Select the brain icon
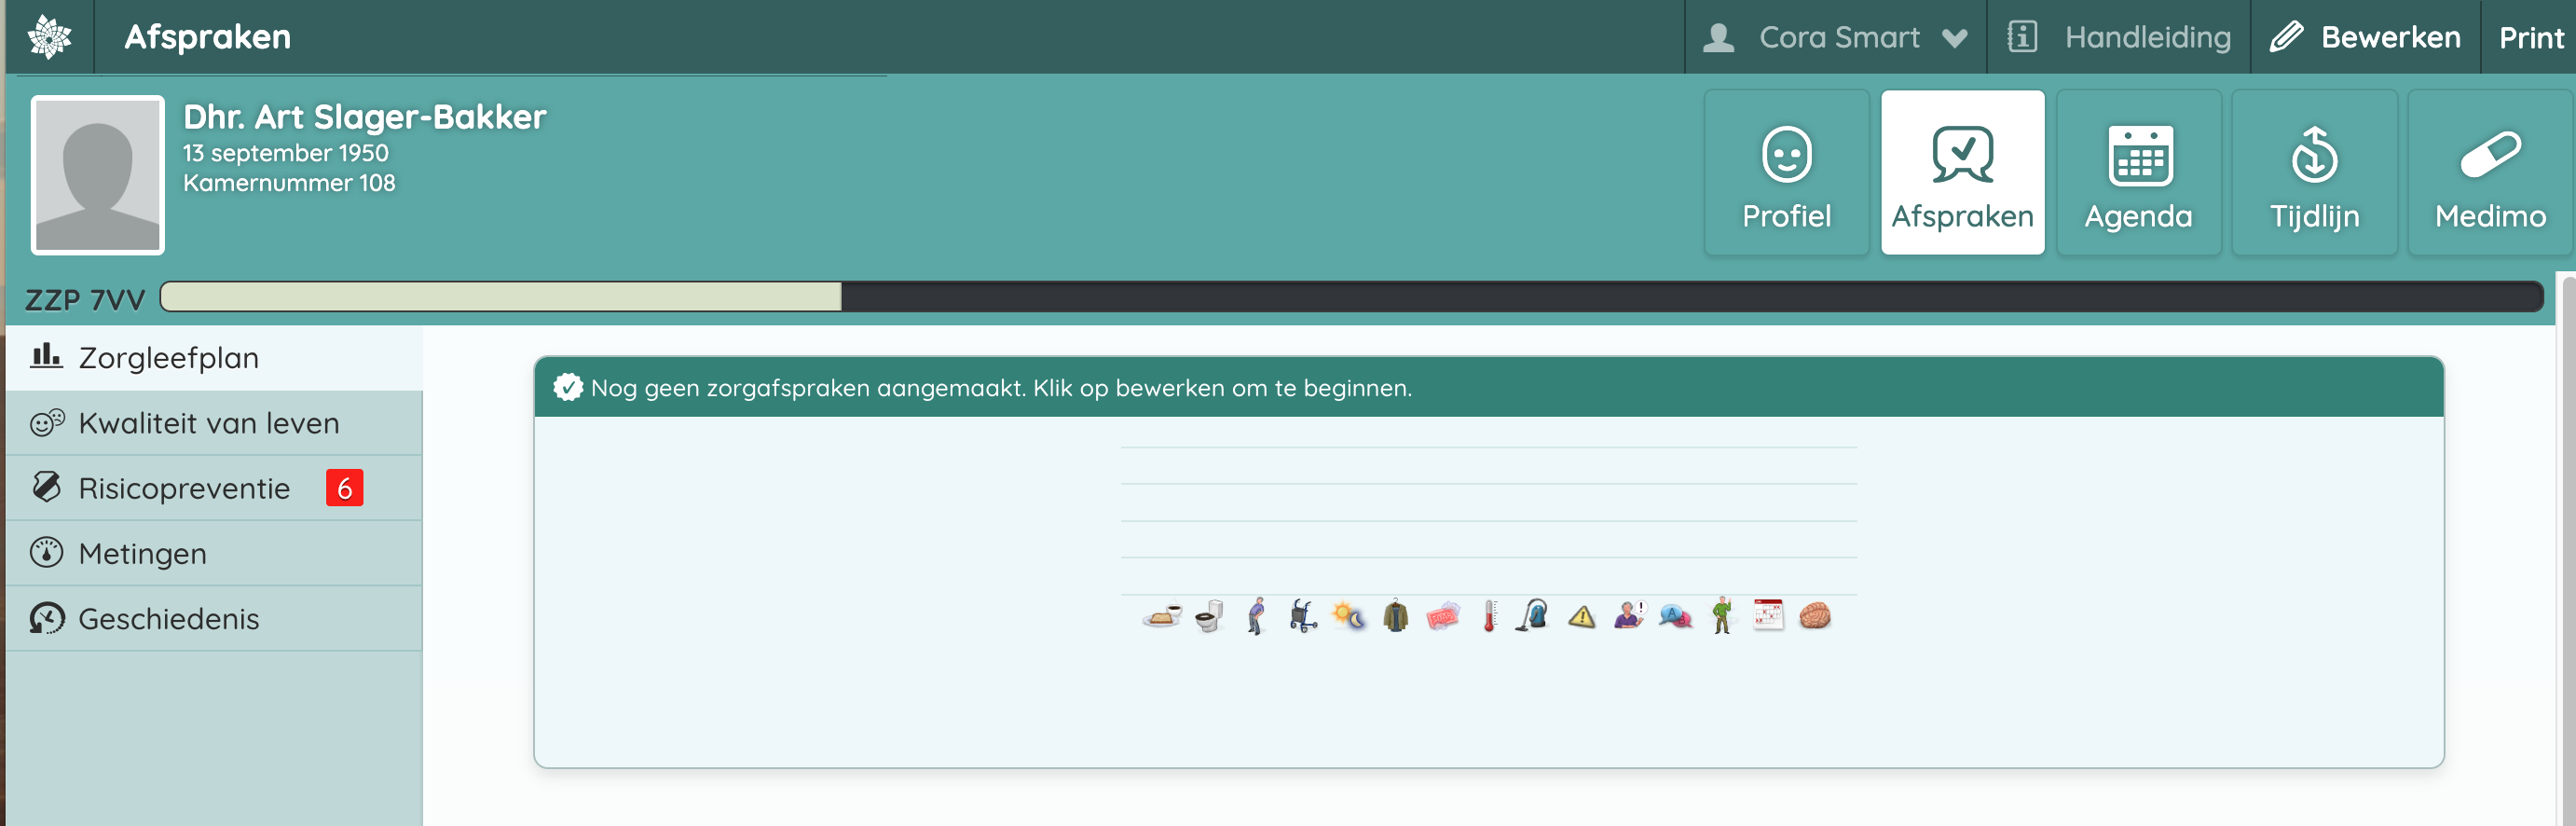 tap(1814, 616)
